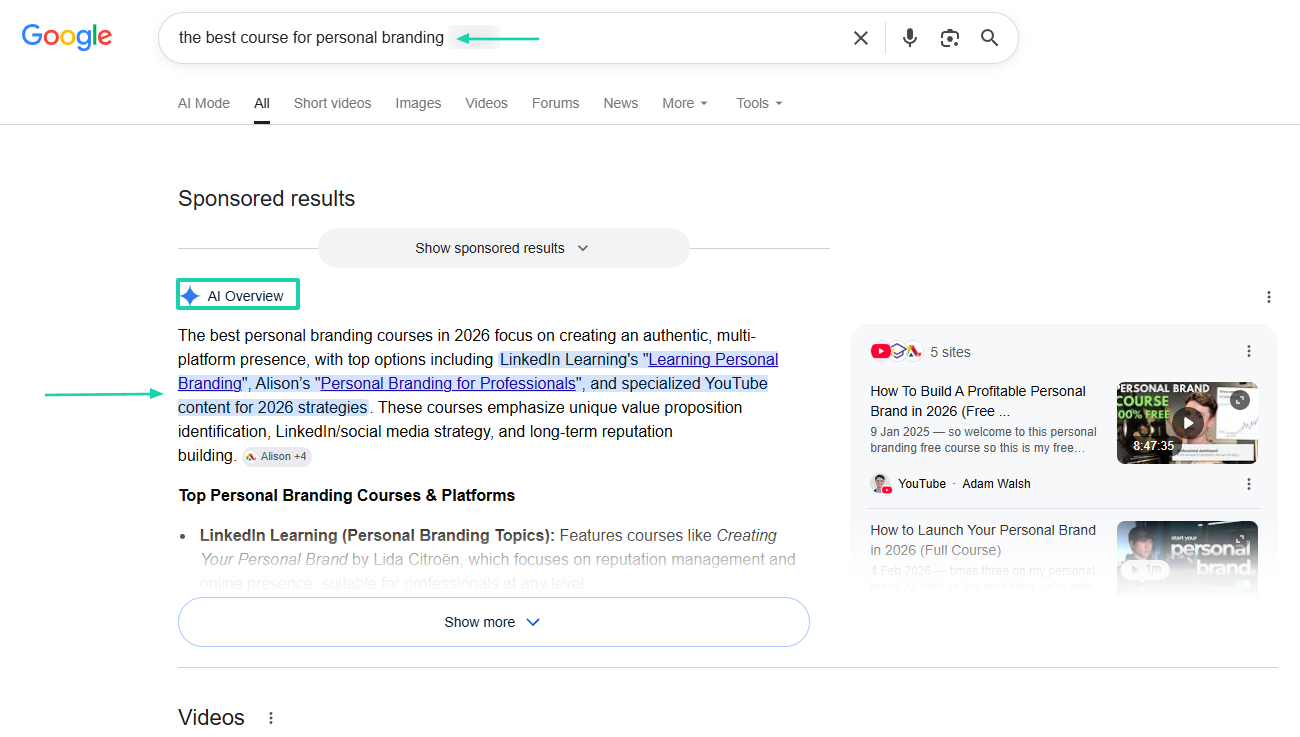This screenshot has width=1300, height=737.
Task: Expand the More search filters dropdown
Action: pyautogui.click(x=685, y=103)
